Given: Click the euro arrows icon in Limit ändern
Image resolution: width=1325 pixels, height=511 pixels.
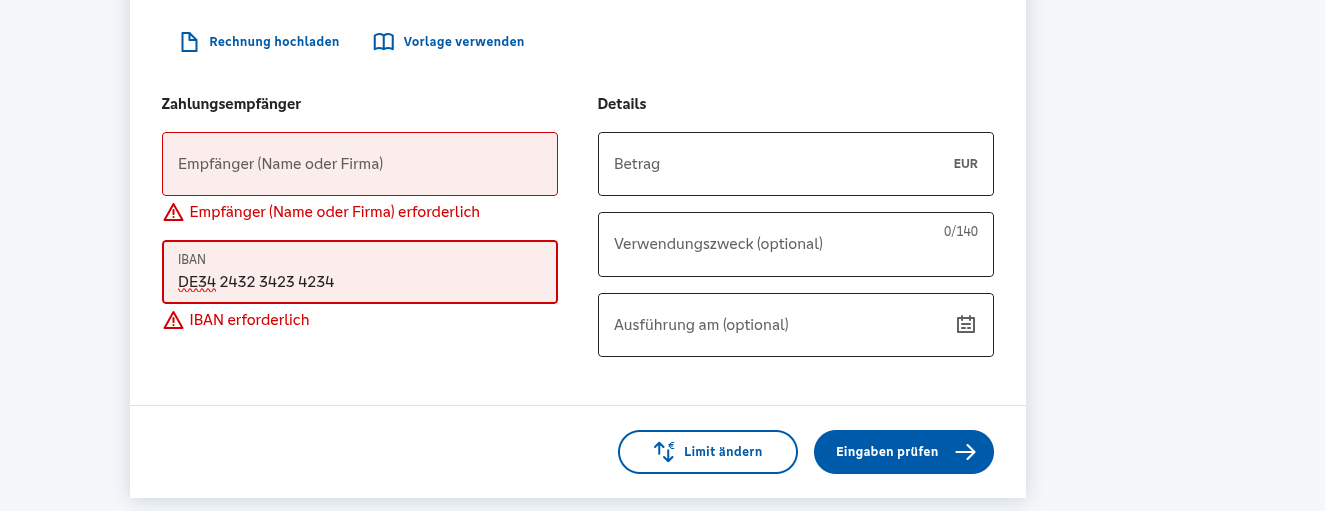Looking at the screenshot, I should [x=664, y=452].
